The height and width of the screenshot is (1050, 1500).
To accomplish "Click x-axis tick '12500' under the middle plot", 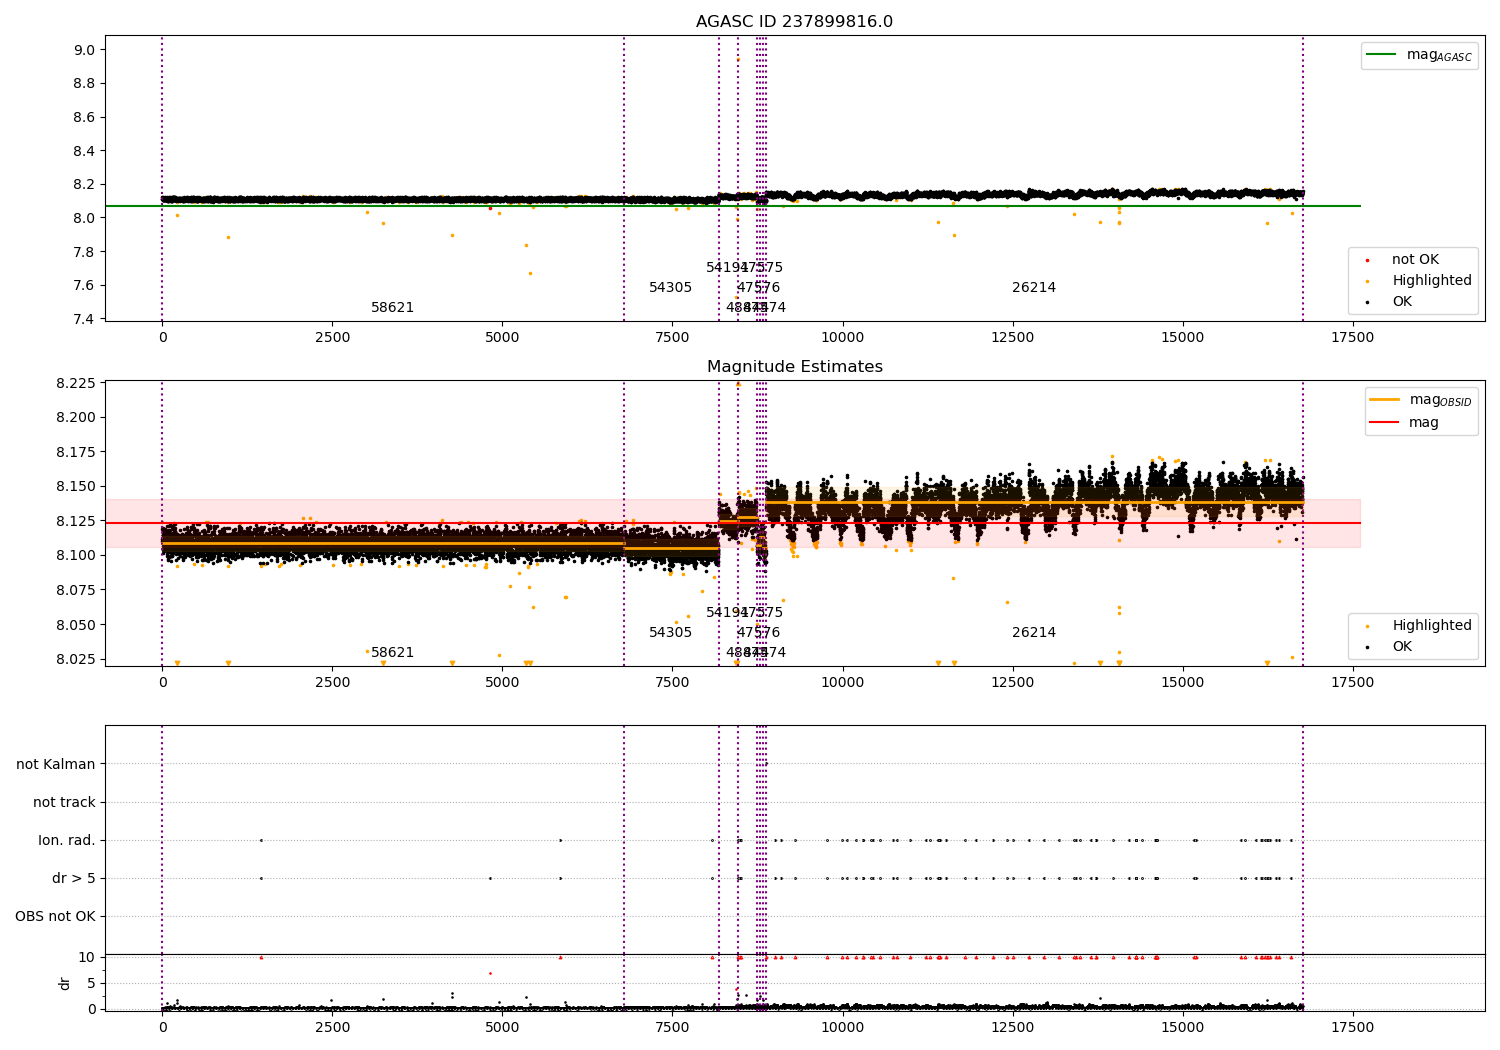I will 1013,683.
